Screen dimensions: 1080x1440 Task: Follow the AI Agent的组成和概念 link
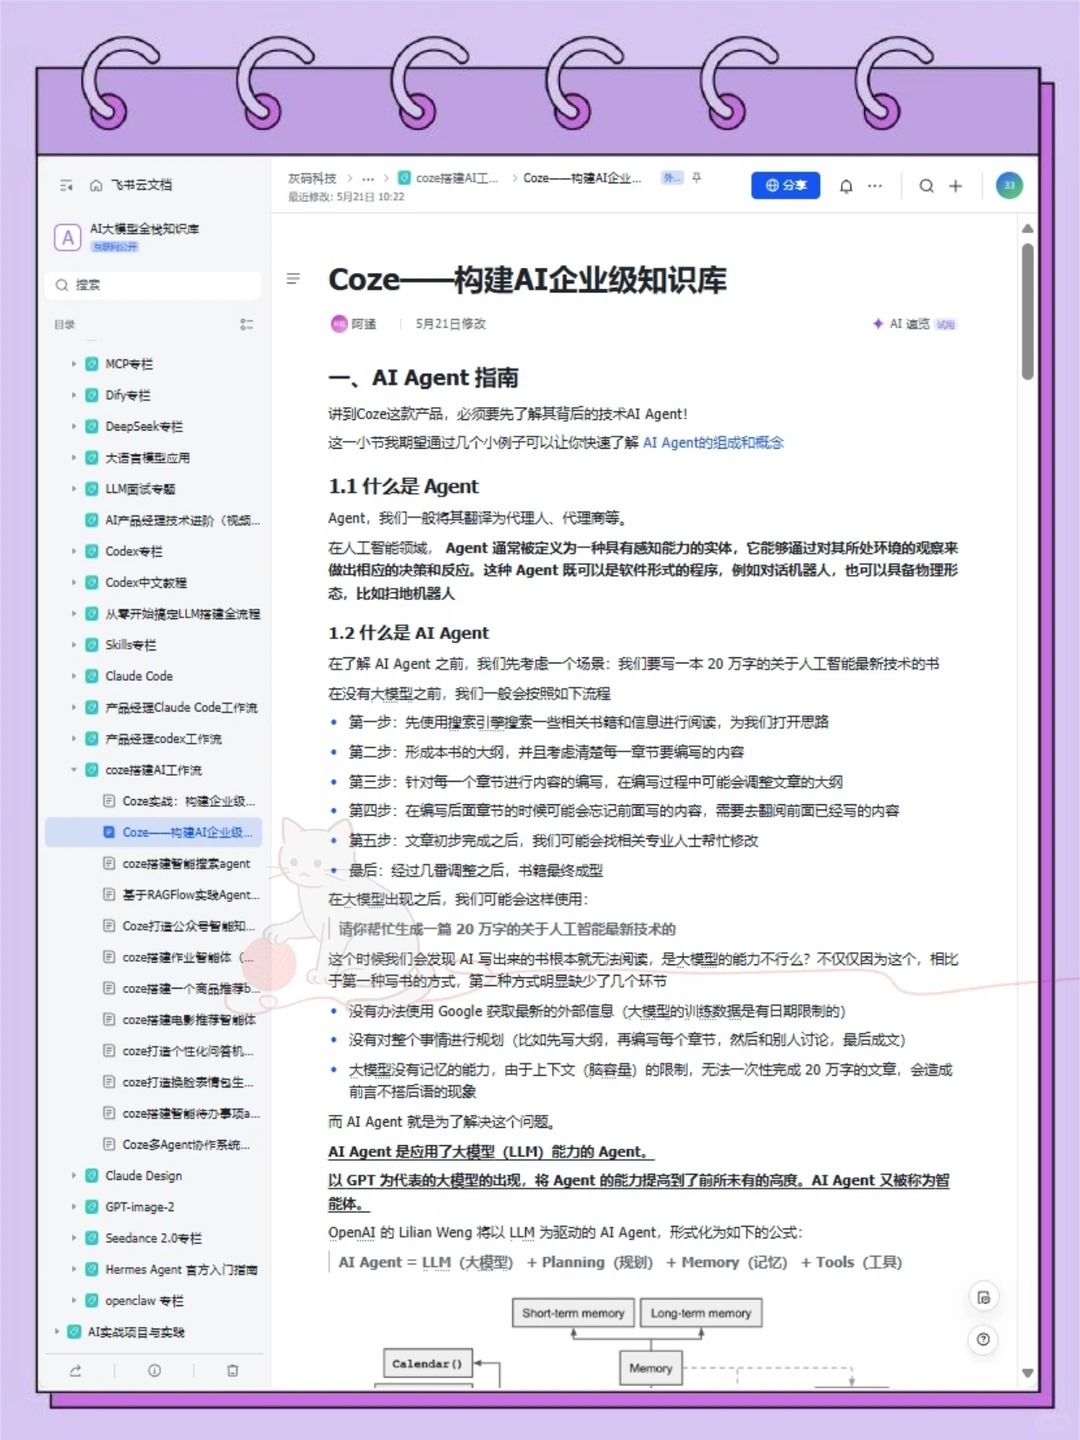click(713, 443)
